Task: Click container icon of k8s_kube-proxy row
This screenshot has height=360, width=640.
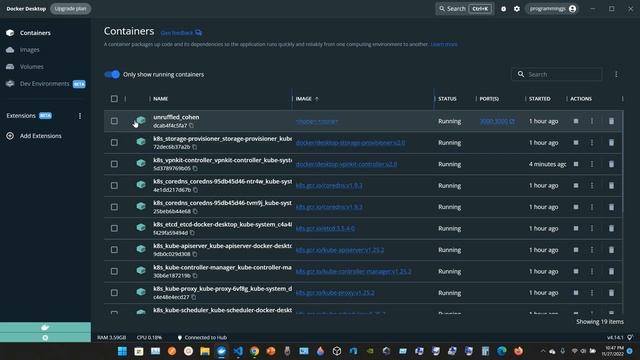Action: pyautogui.click(x=141, y=292)
